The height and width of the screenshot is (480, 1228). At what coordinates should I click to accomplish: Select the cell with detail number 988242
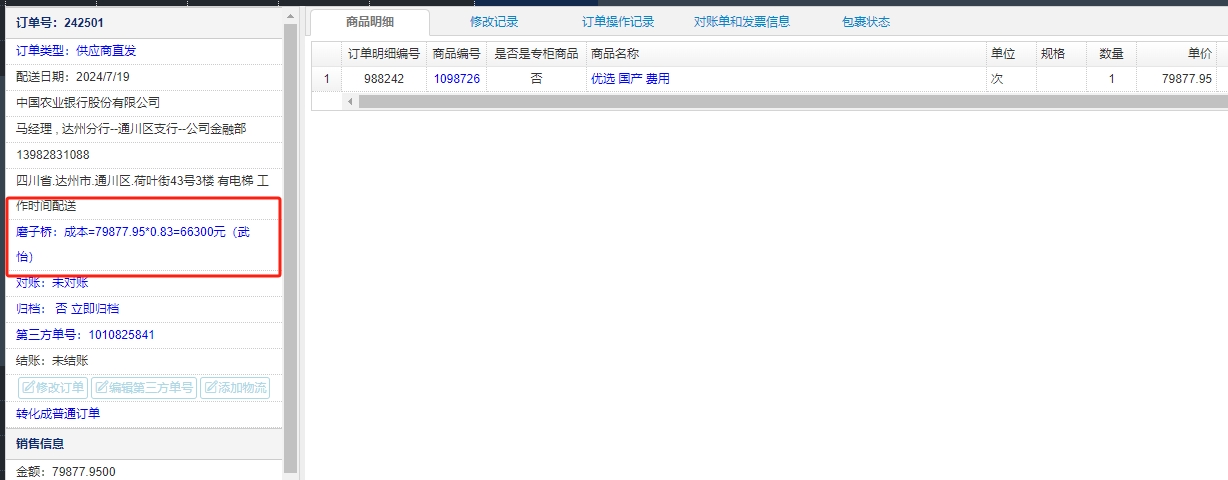(x=383, y=78)
